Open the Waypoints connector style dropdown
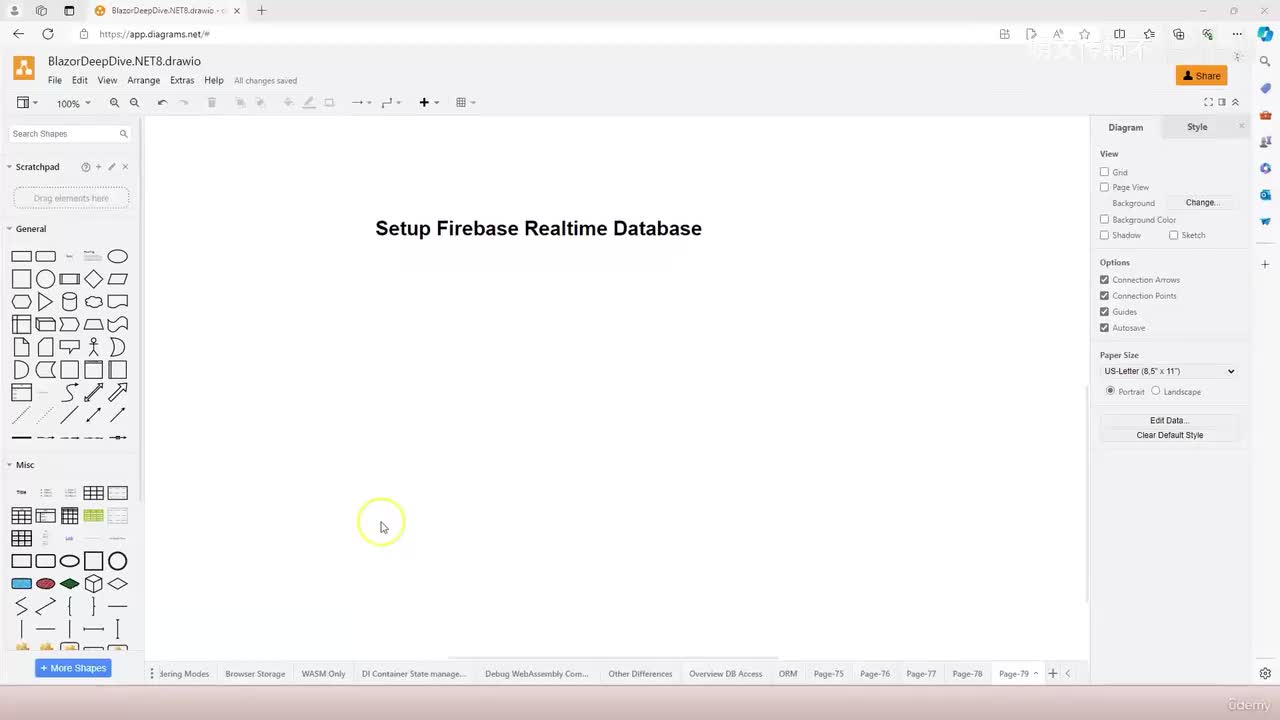Image resolution: width=1280 pixels, height=720 pixels. tap(391, 103)
